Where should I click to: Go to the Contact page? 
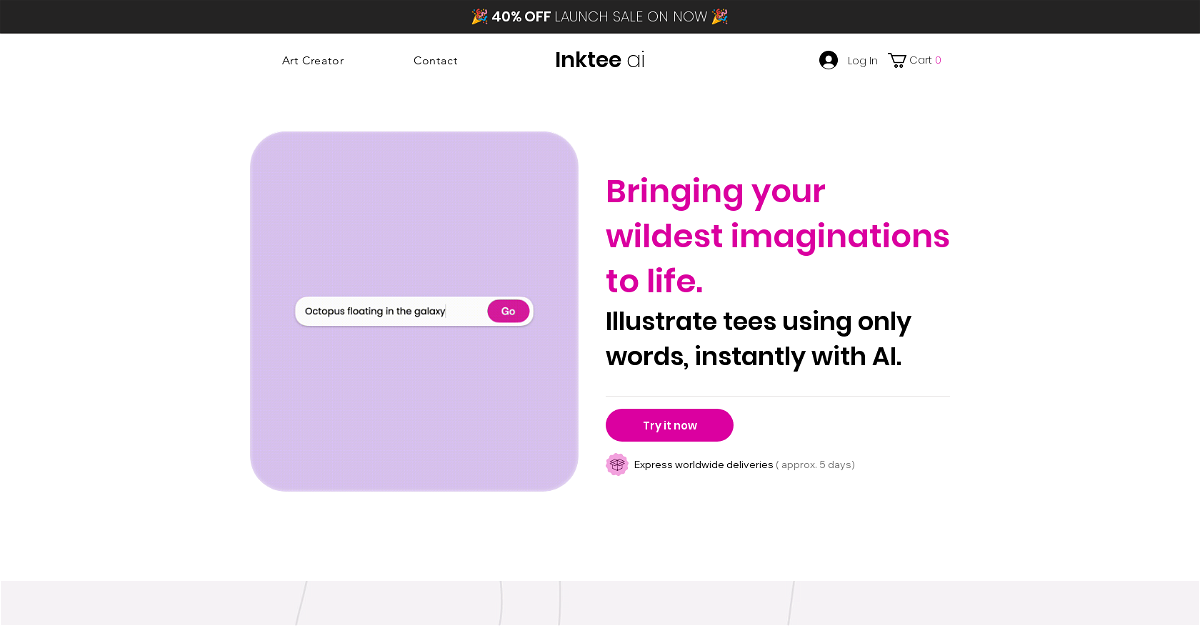435,61
